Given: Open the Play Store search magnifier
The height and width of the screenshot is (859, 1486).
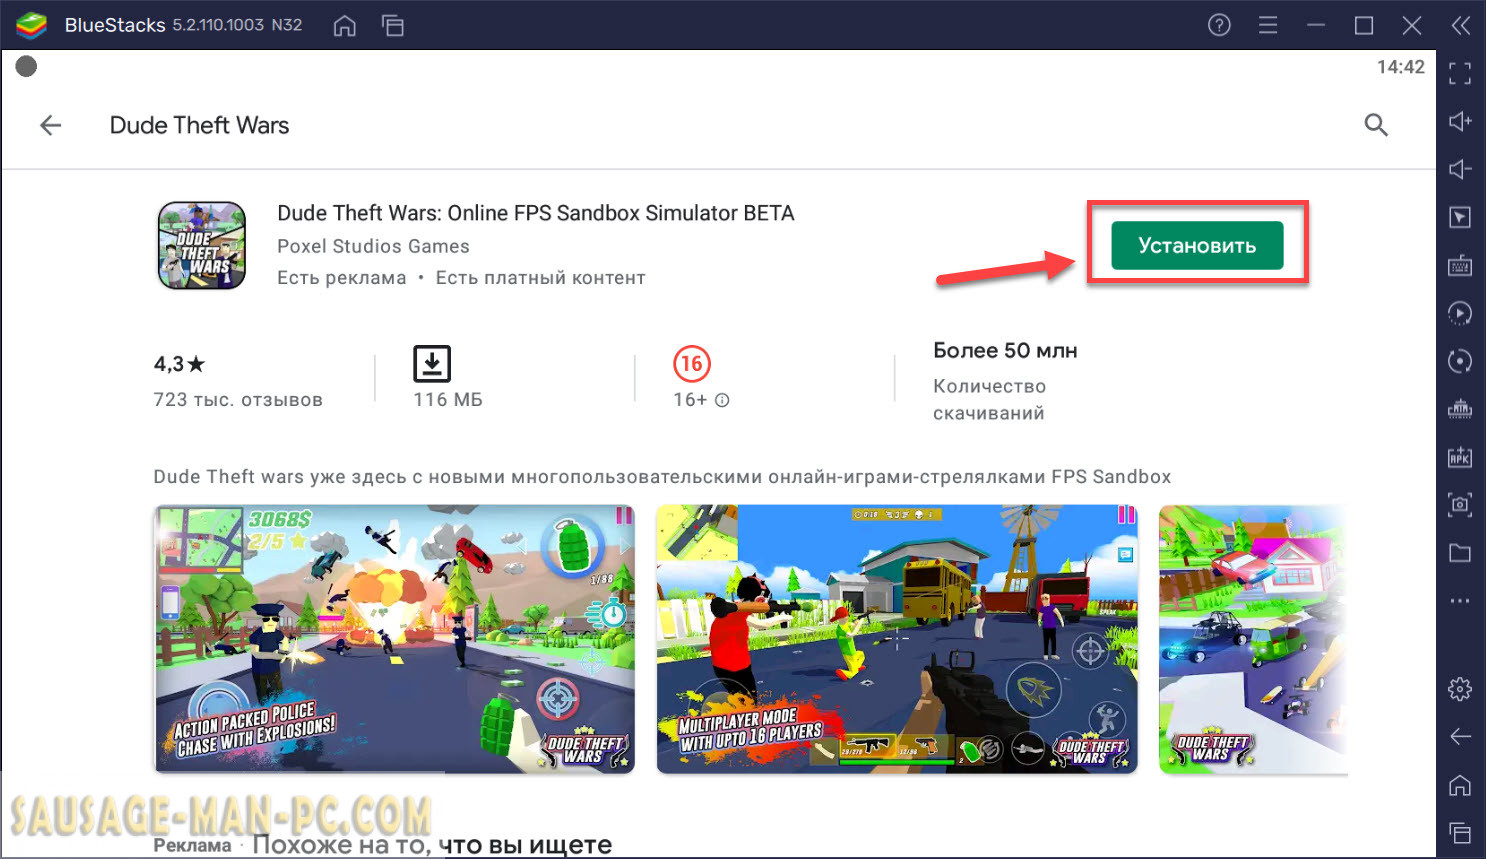Looking at the screenshot, I should pyautogui.click(x=1376, y=125).
